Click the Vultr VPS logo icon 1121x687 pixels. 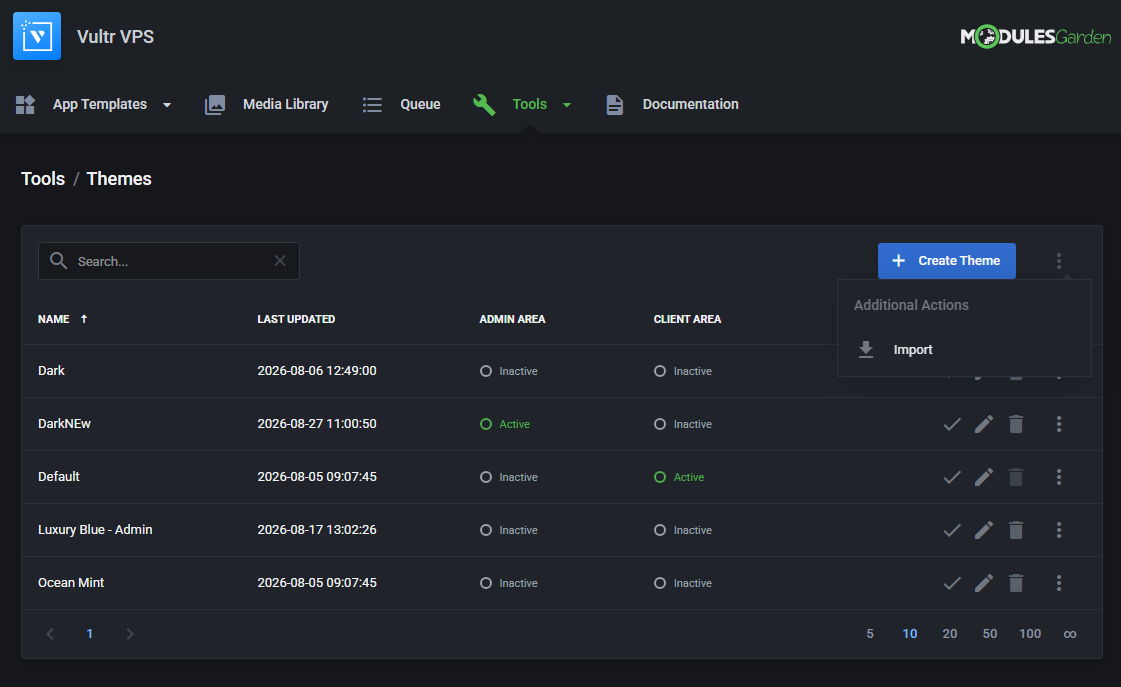[36, 36]
